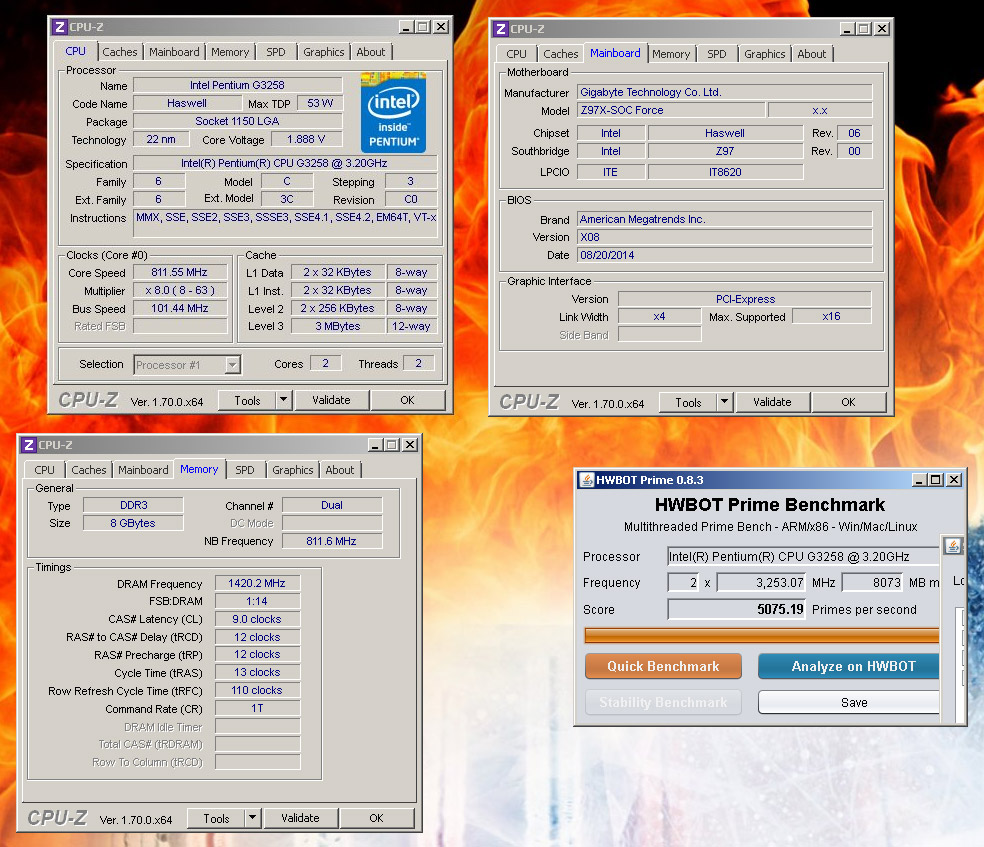
Task: Minimize the HWBOT Prime window
Action: click(919, 480)
